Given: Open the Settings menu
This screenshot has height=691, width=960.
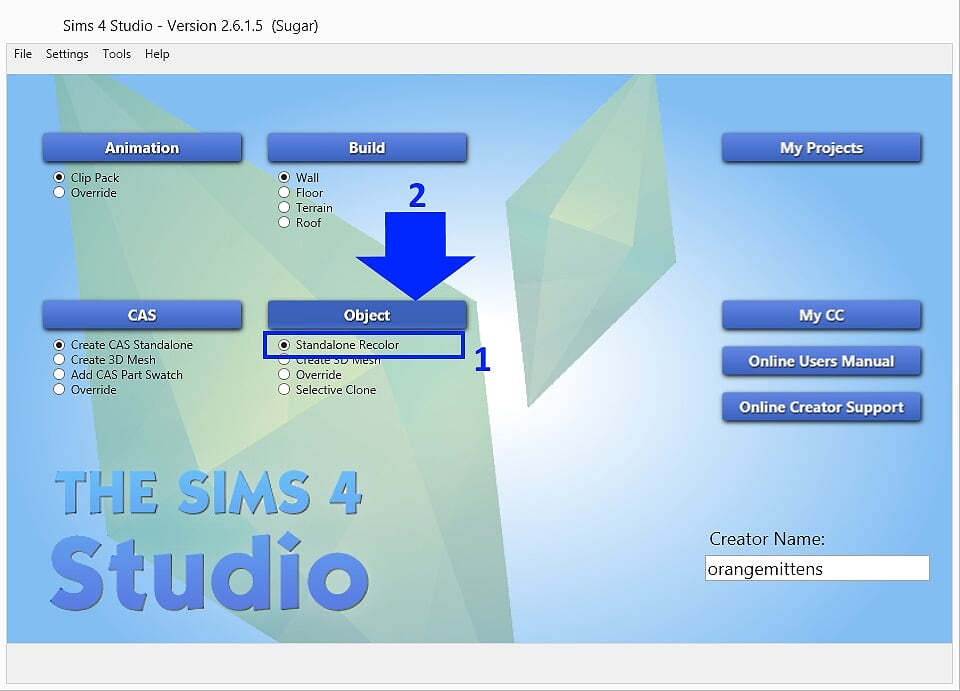Looking at the screenshot, I should pyautogui.click(x=67, y=54).
